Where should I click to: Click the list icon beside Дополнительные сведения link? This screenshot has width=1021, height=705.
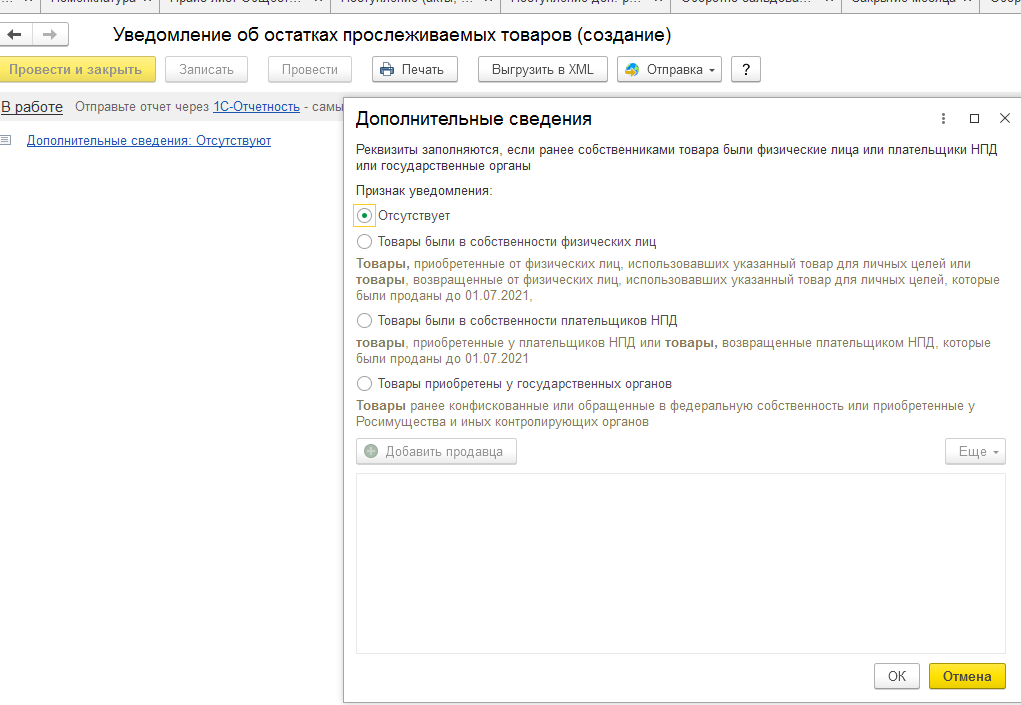click(6, 140)
